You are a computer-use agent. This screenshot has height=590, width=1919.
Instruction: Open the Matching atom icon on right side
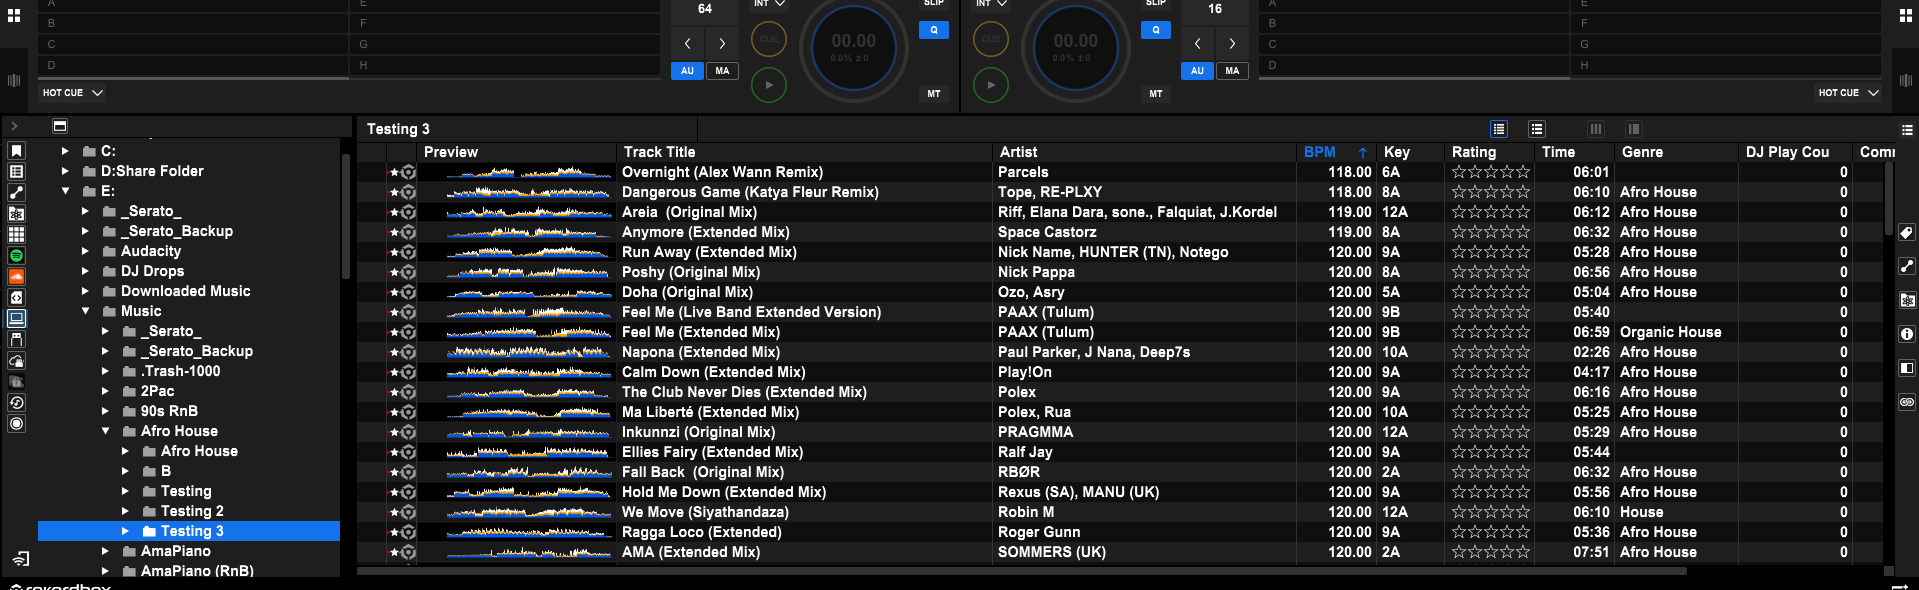1907,300
